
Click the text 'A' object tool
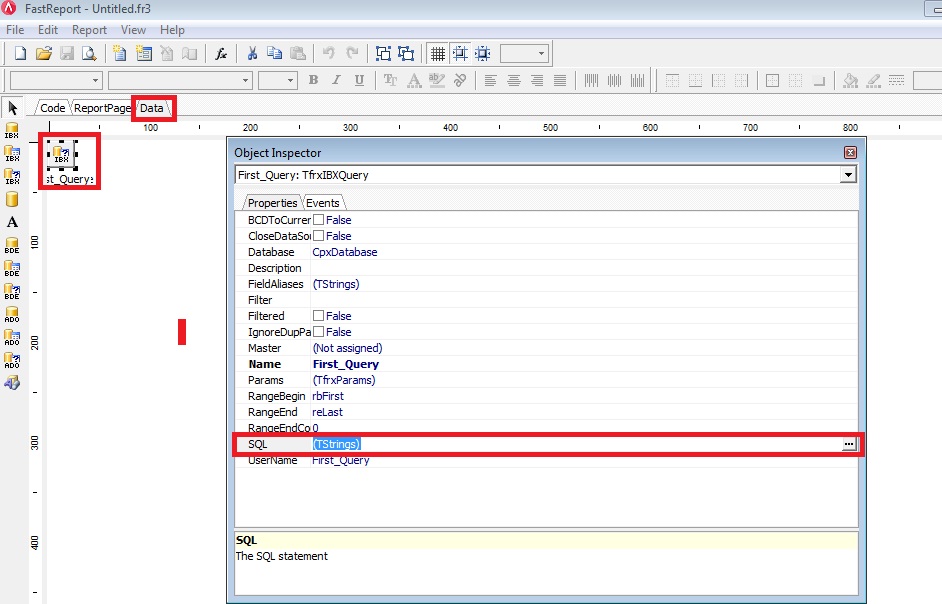point(12,222)
